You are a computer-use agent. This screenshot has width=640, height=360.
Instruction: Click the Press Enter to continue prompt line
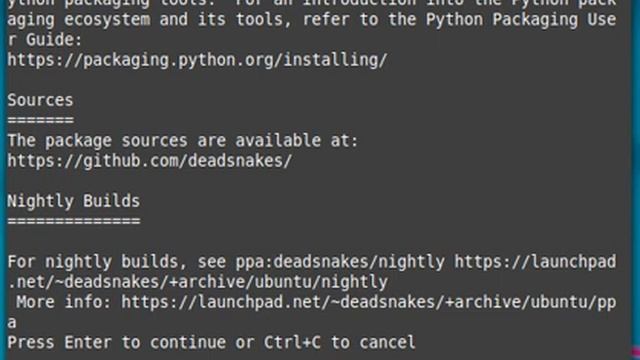tap(211, 342)
